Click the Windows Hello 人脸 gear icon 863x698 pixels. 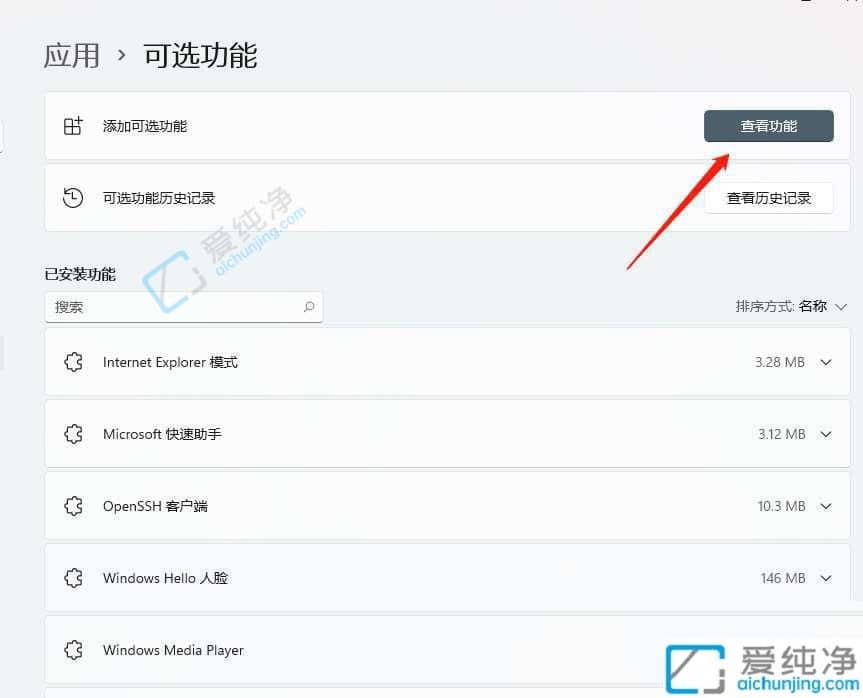(x=73, y=578)
